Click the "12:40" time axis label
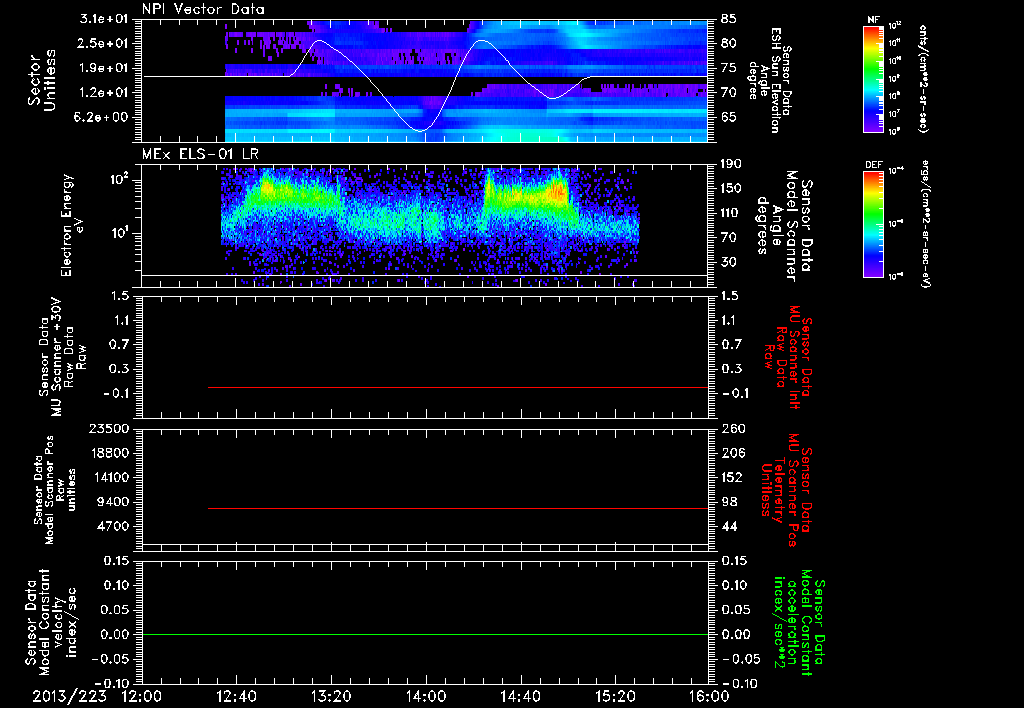The image size is (1024, 708). coord(236,696)
